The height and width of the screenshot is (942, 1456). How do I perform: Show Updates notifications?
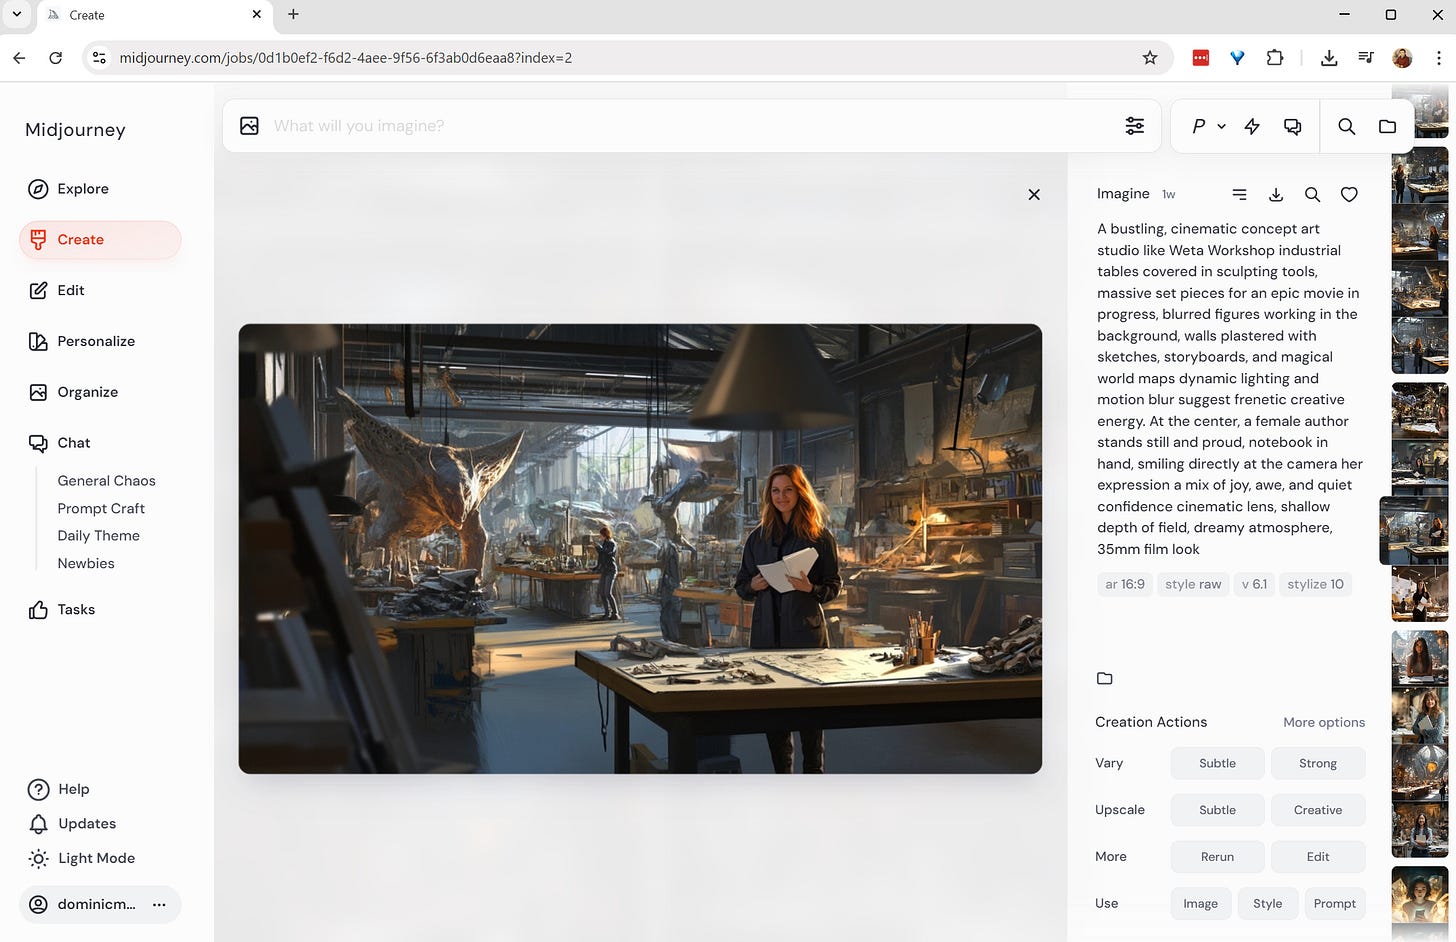coord(72,824)
